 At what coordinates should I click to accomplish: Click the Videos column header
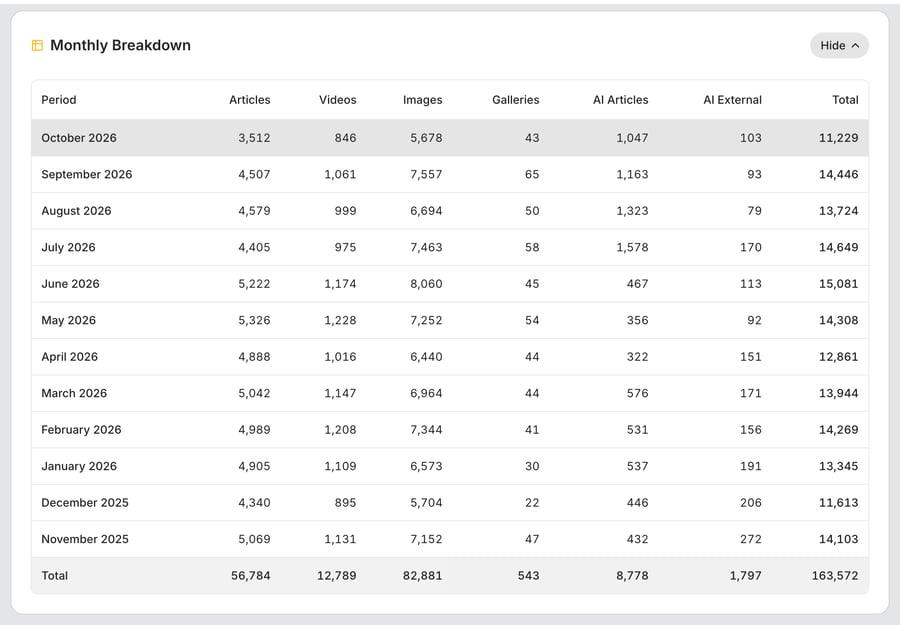pos(338,100)
